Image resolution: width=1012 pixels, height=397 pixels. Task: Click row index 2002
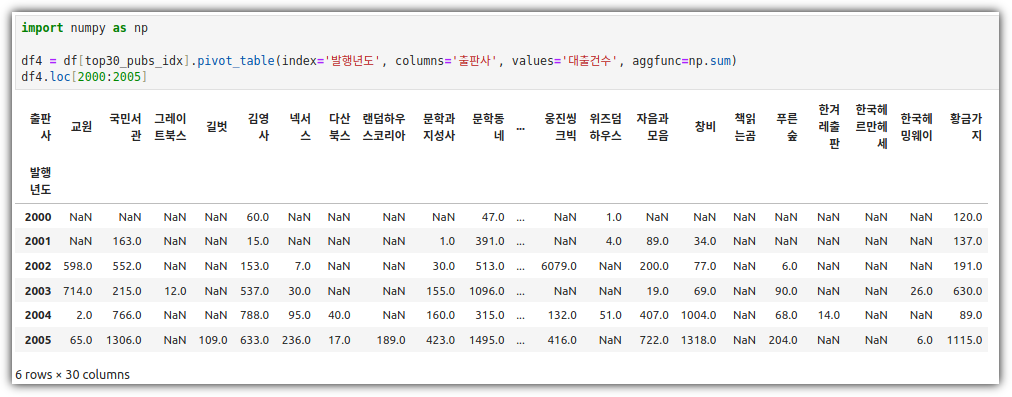pos(38,265)
